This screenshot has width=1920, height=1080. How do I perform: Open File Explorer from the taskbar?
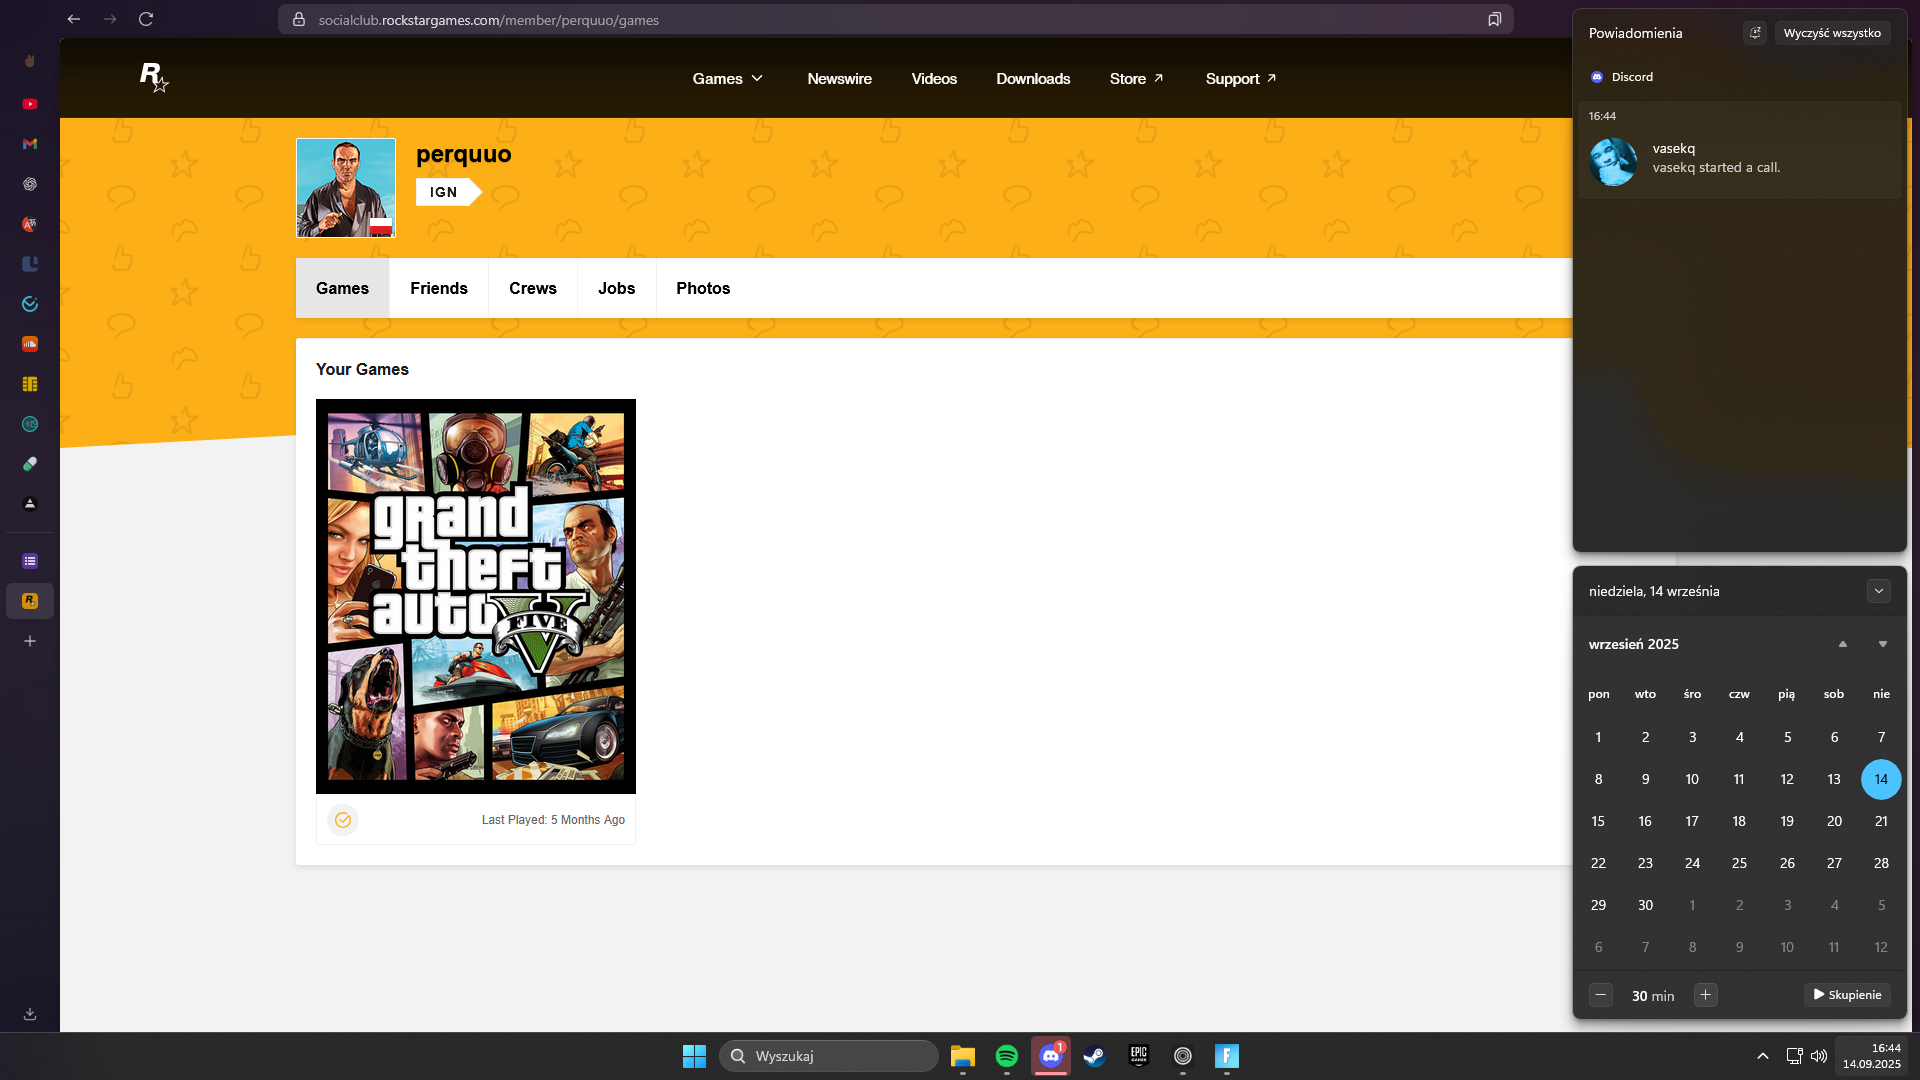coord(963,1056)
